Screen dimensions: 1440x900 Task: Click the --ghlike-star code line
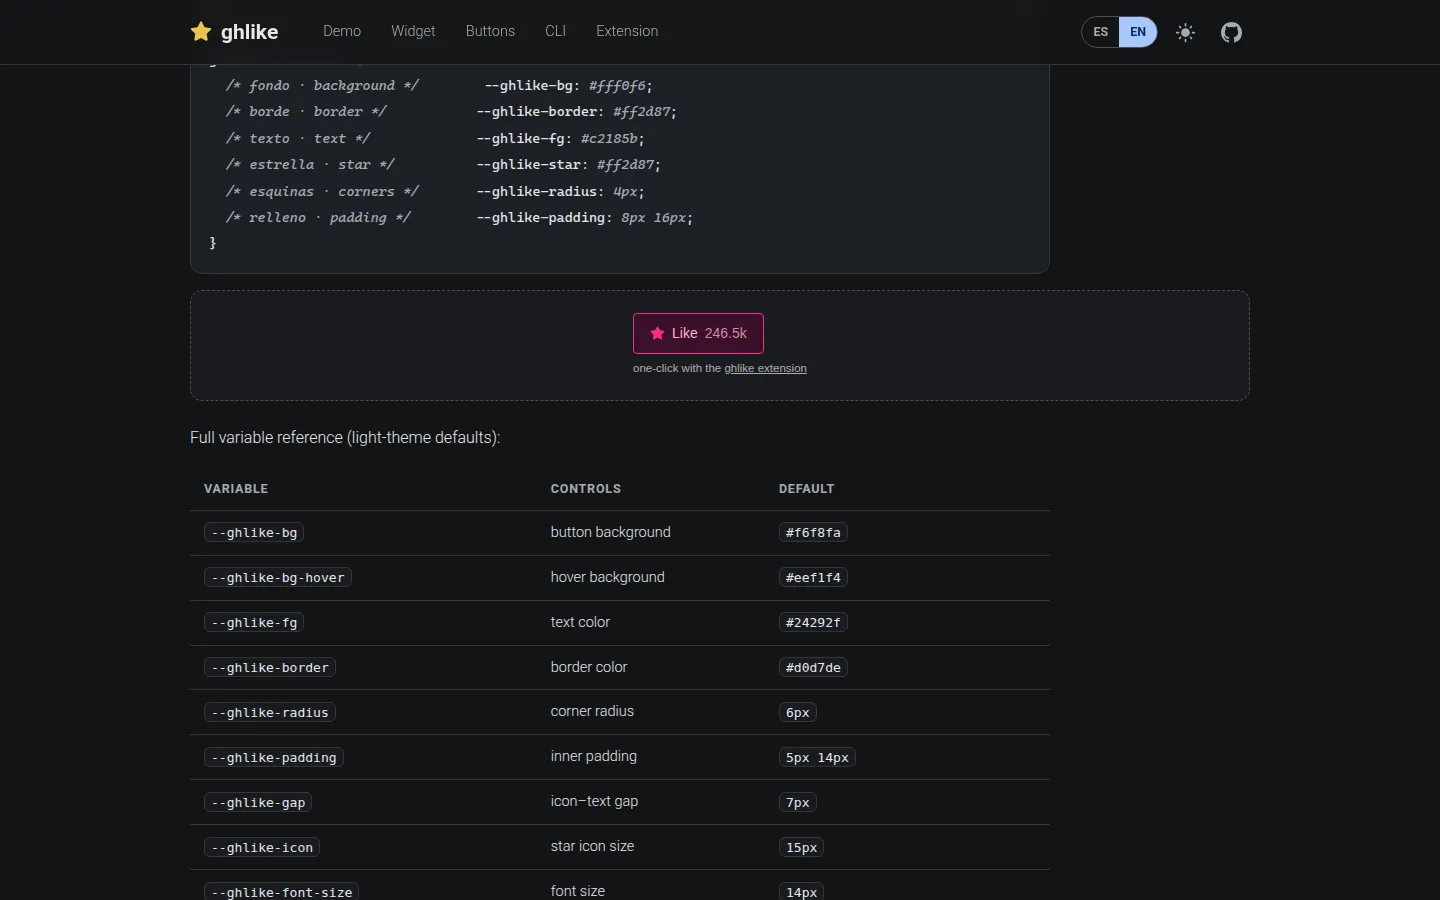coord(568,165)
